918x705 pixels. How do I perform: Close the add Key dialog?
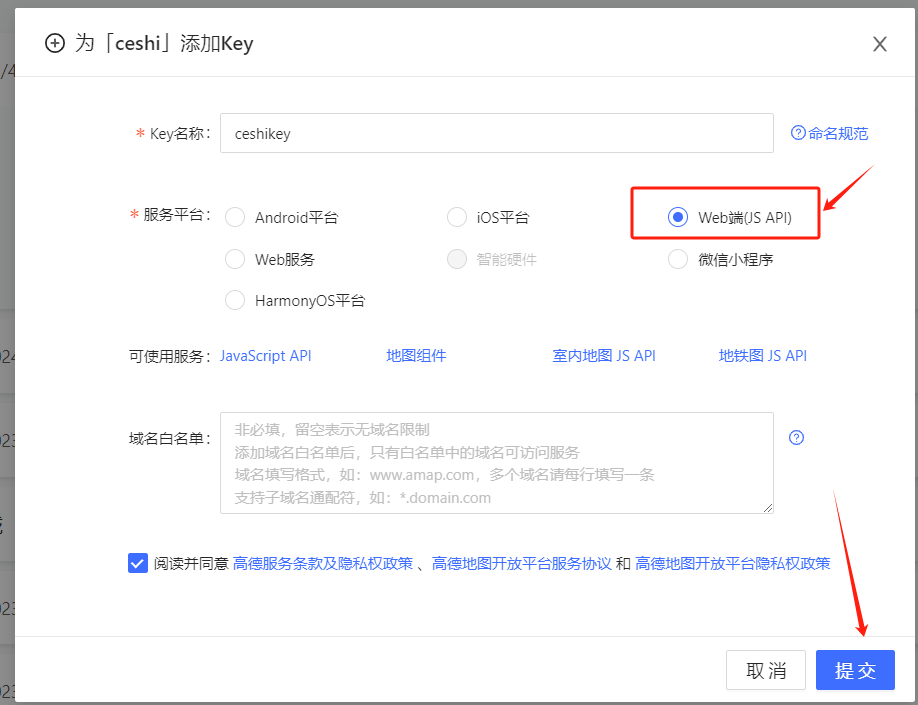pyautogui.click(x=880, y=44)
